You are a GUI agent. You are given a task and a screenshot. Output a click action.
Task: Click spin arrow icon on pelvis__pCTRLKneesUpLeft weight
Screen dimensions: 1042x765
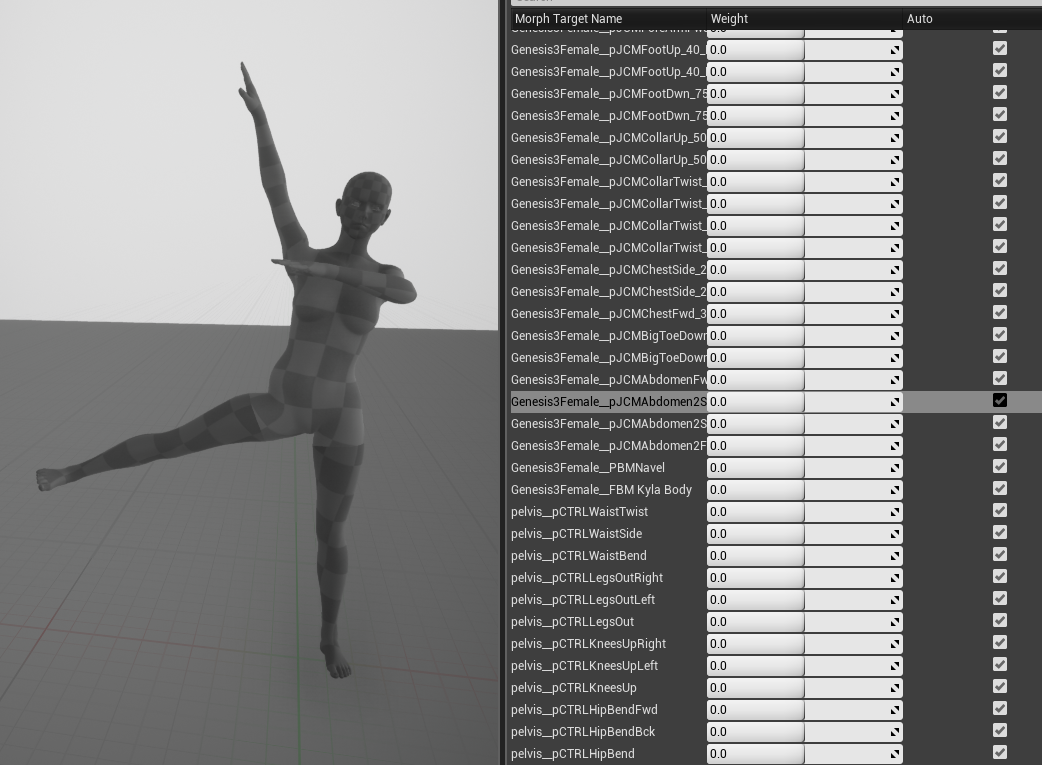coord(895,666)
